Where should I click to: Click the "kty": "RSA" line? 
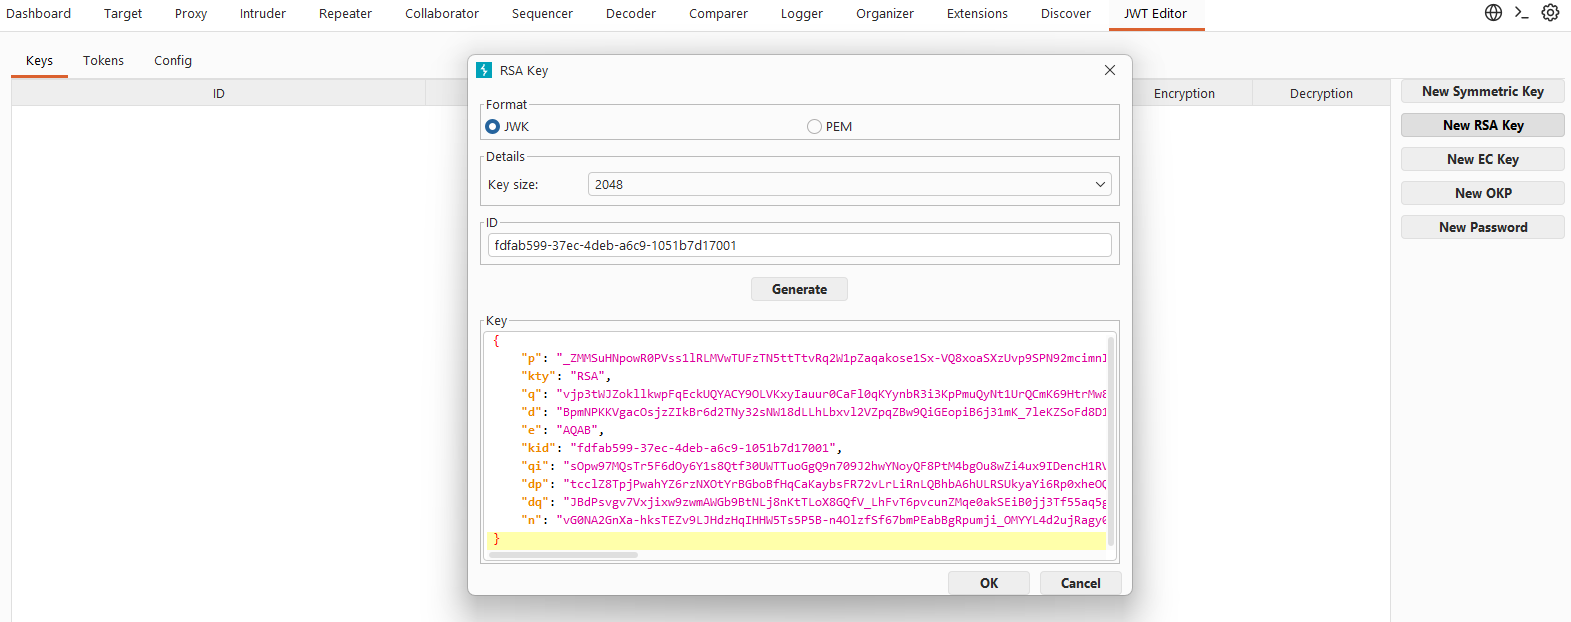click(565, 376)
